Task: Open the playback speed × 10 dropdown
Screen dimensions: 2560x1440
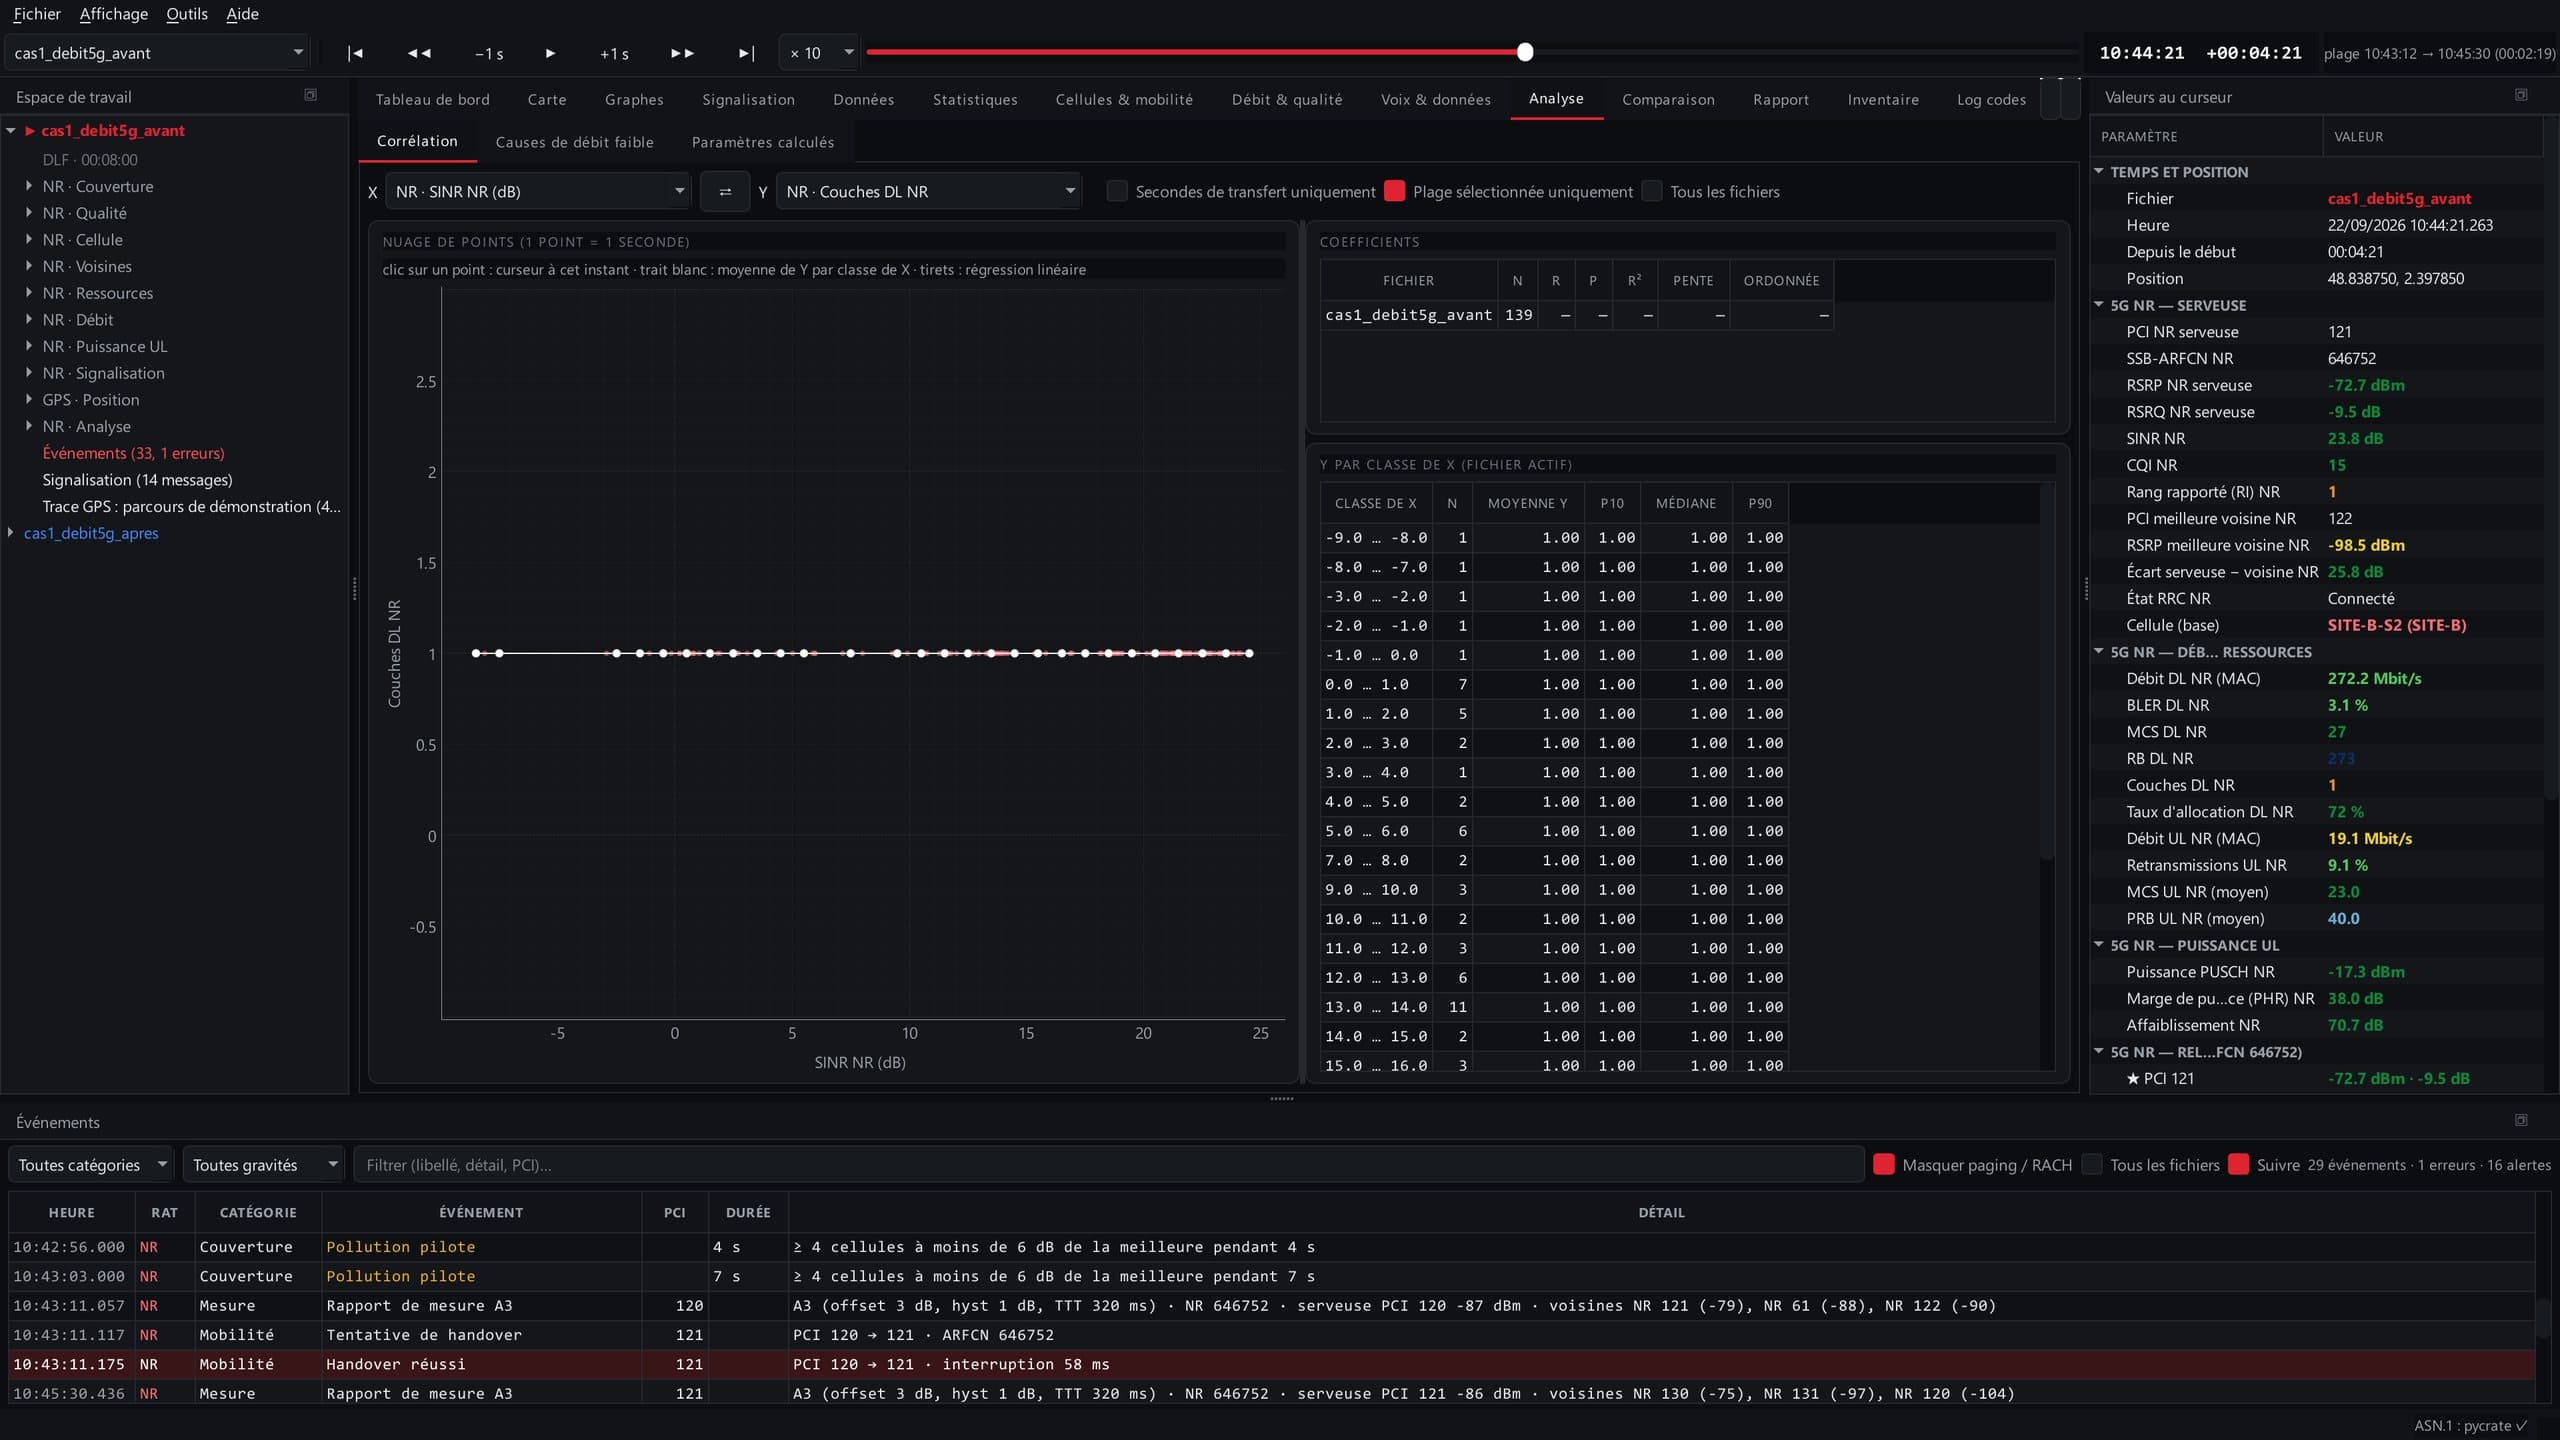Action: coord(820,53)
